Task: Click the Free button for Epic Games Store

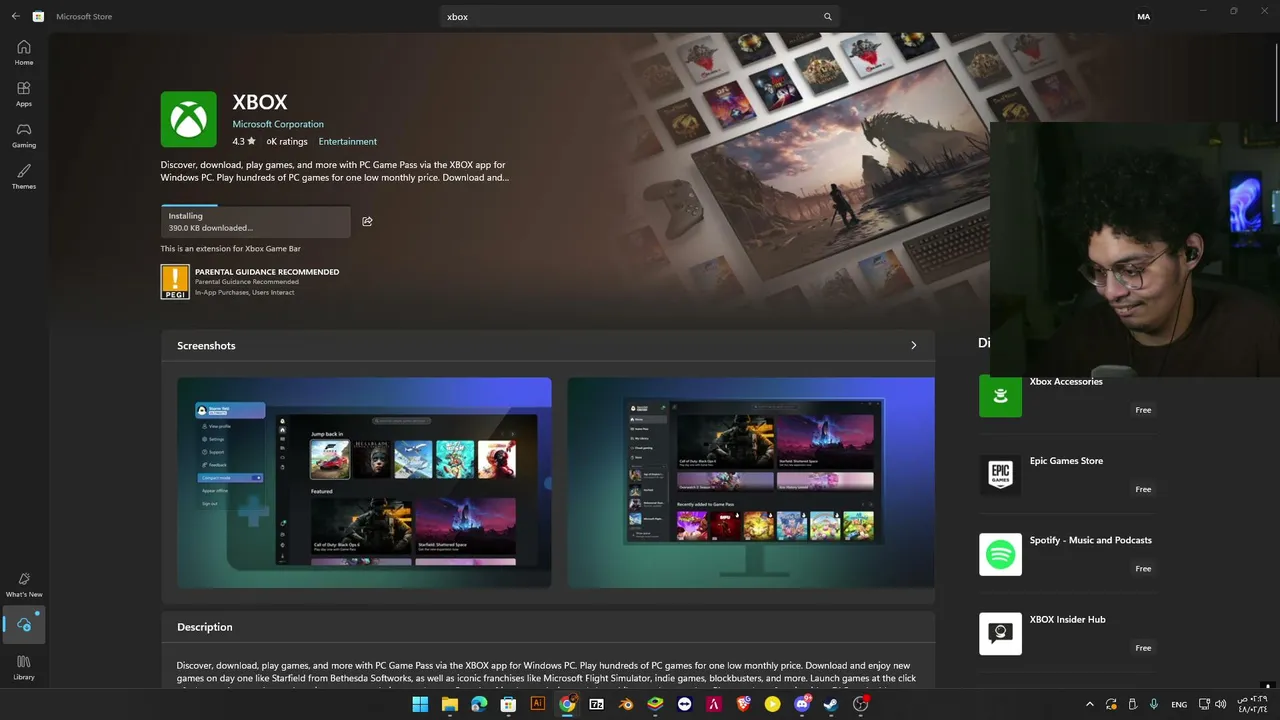Action: (1143, 489)
